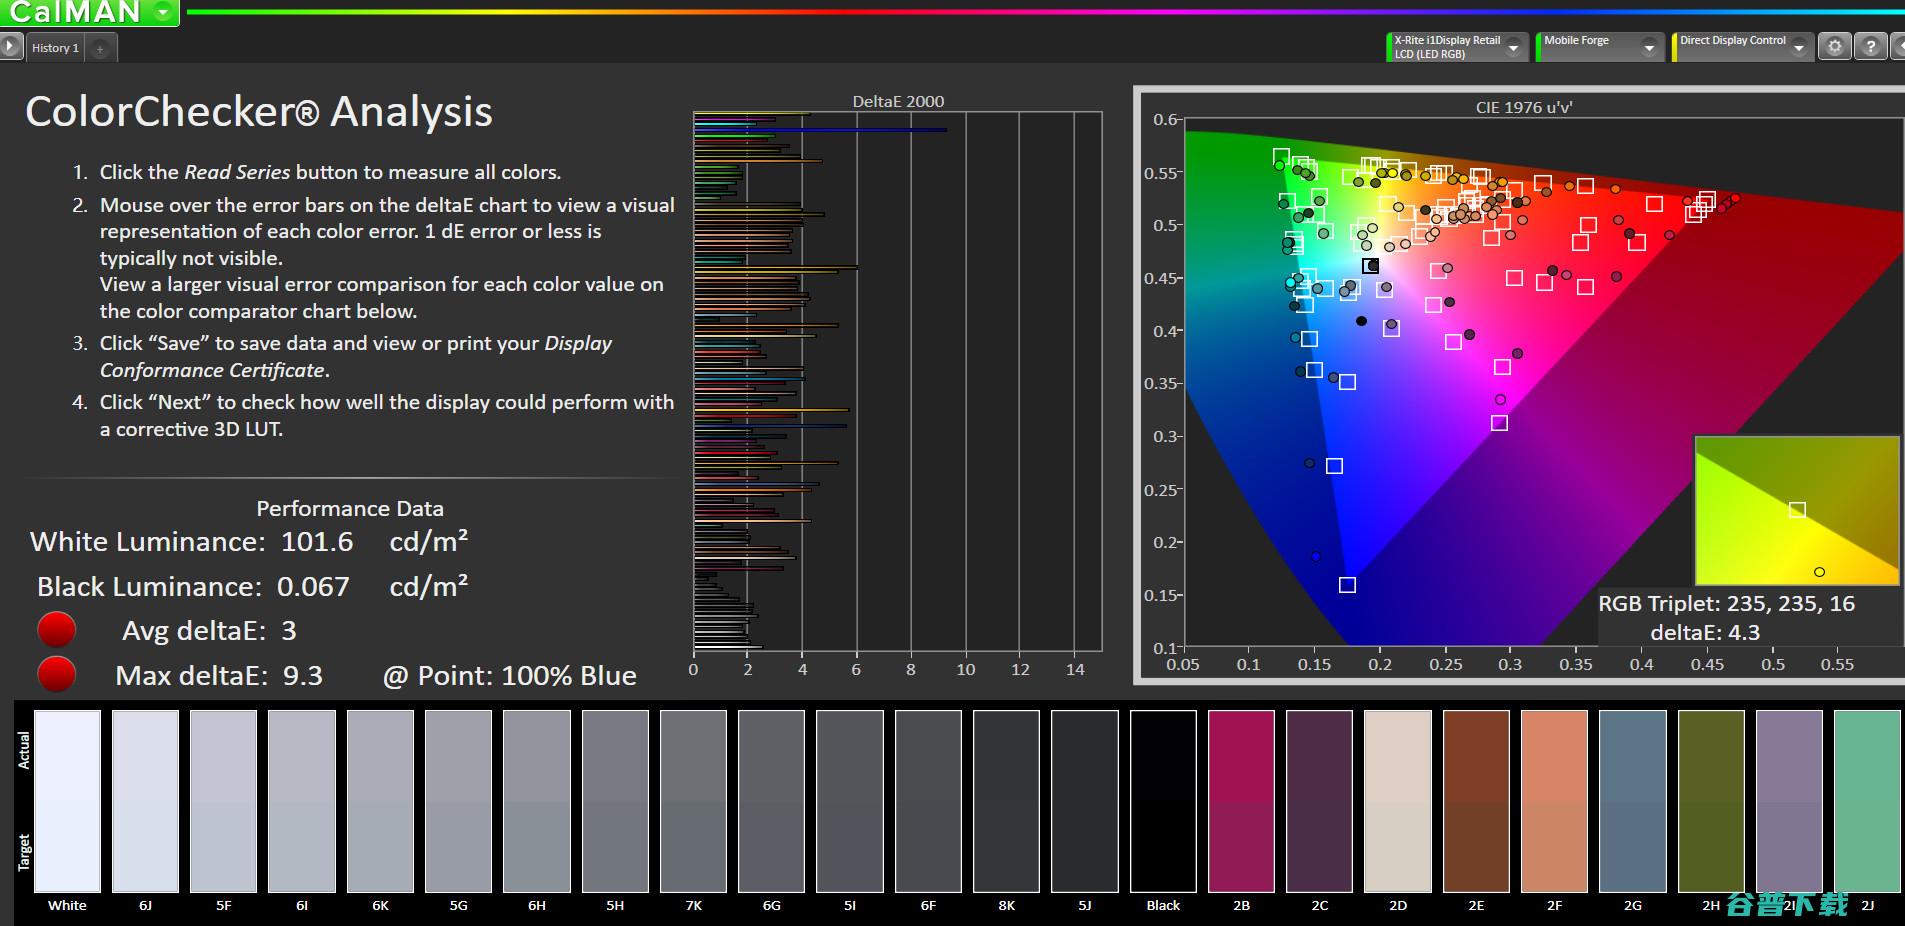This screenshot has width=1905, height=926.
Task: Pick the 6I gray swatch
Action: (x=302, y=801)
